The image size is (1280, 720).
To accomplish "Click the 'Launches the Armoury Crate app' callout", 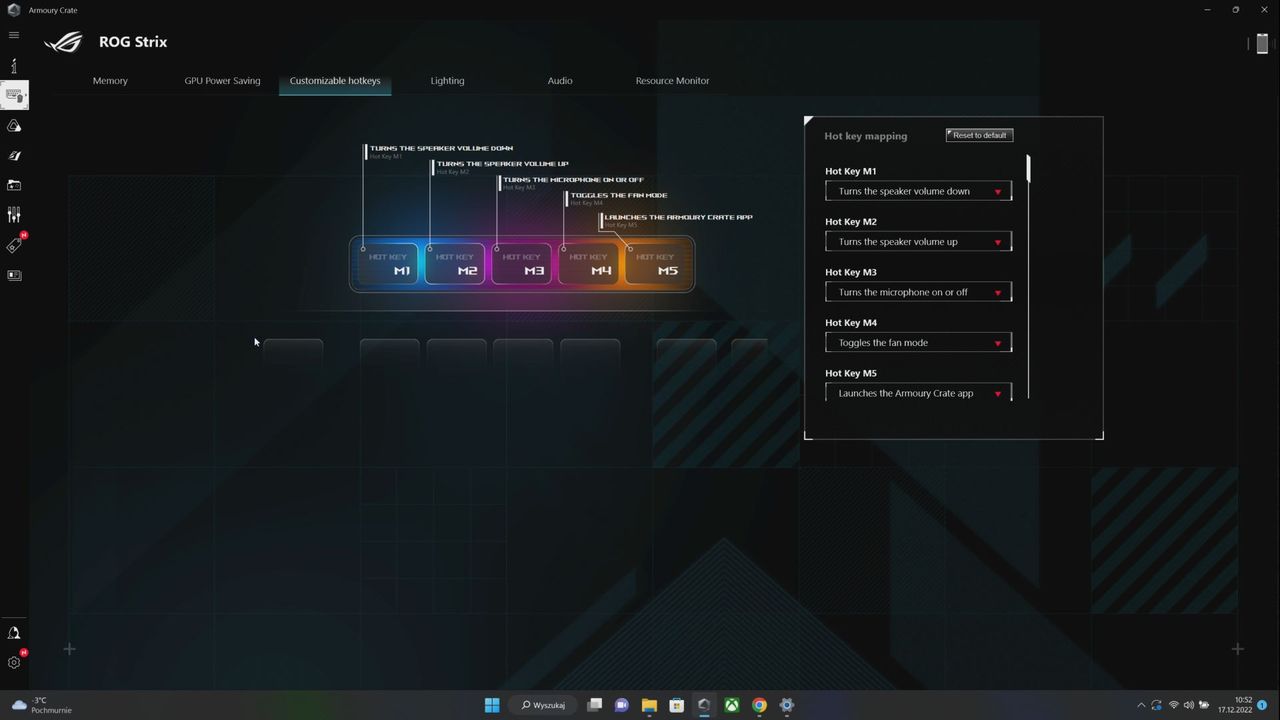I will point(678,217).
